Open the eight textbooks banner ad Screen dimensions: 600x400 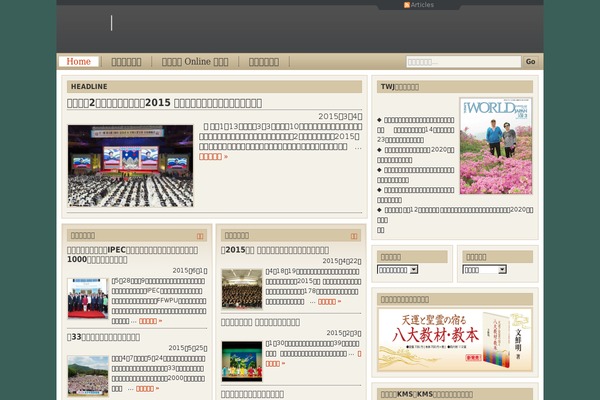(455, 340)
